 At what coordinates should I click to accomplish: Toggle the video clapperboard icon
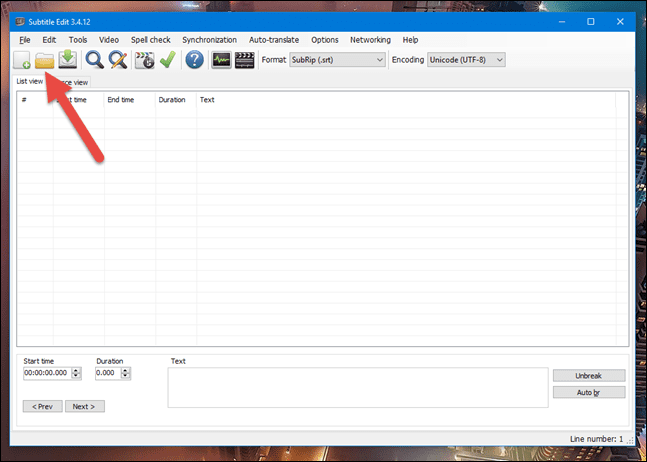(x=245, y=60)
